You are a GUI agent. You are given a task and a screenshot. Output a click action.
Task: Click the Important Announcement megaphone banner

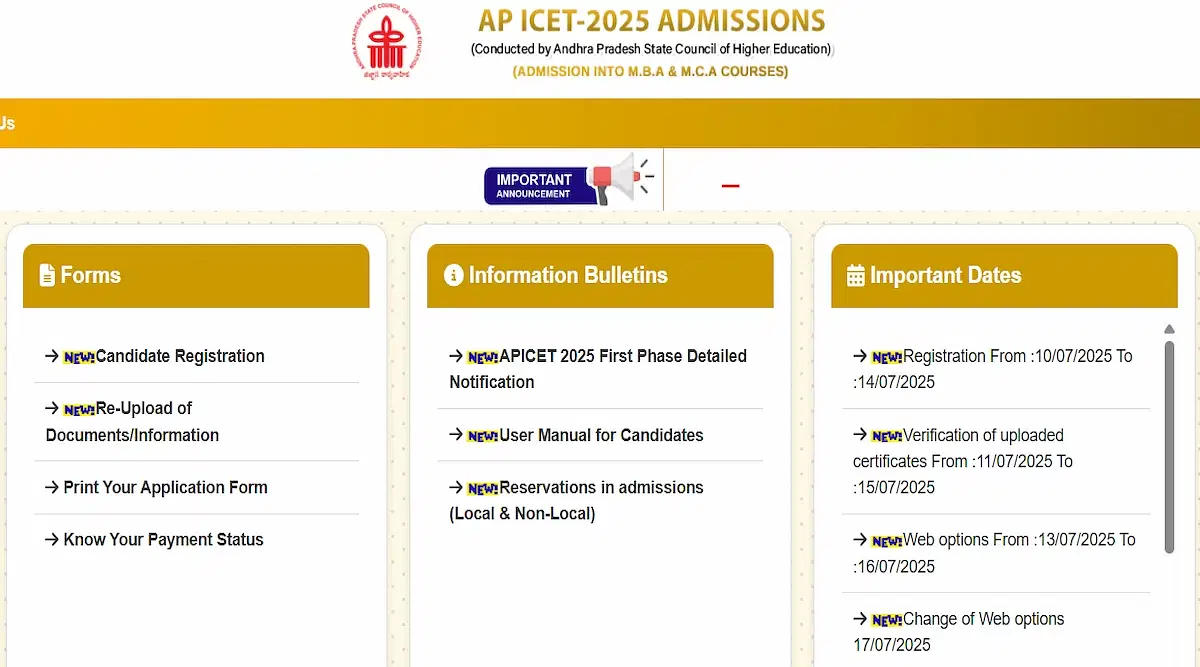(568, 181)
